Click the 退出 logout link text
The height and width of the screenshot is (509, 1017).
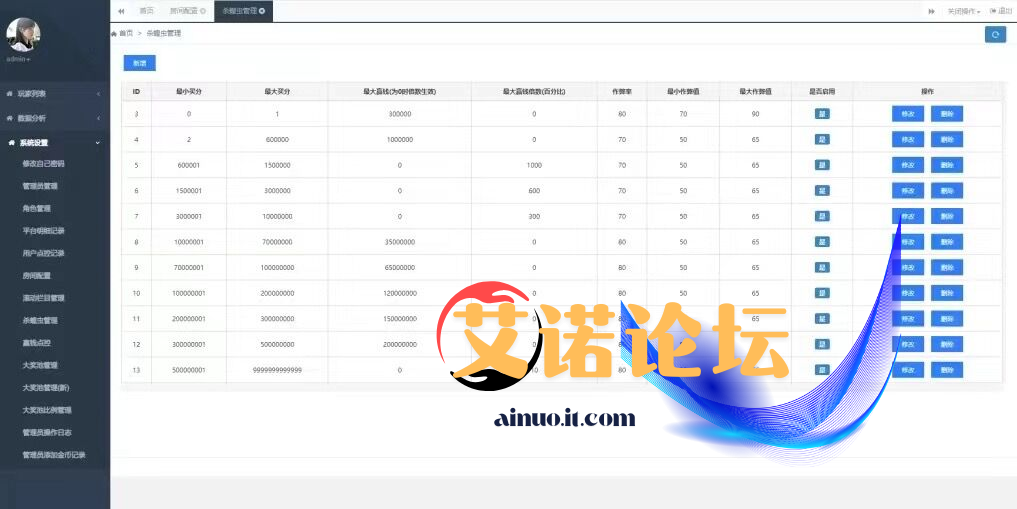[x=1004, y=11]
